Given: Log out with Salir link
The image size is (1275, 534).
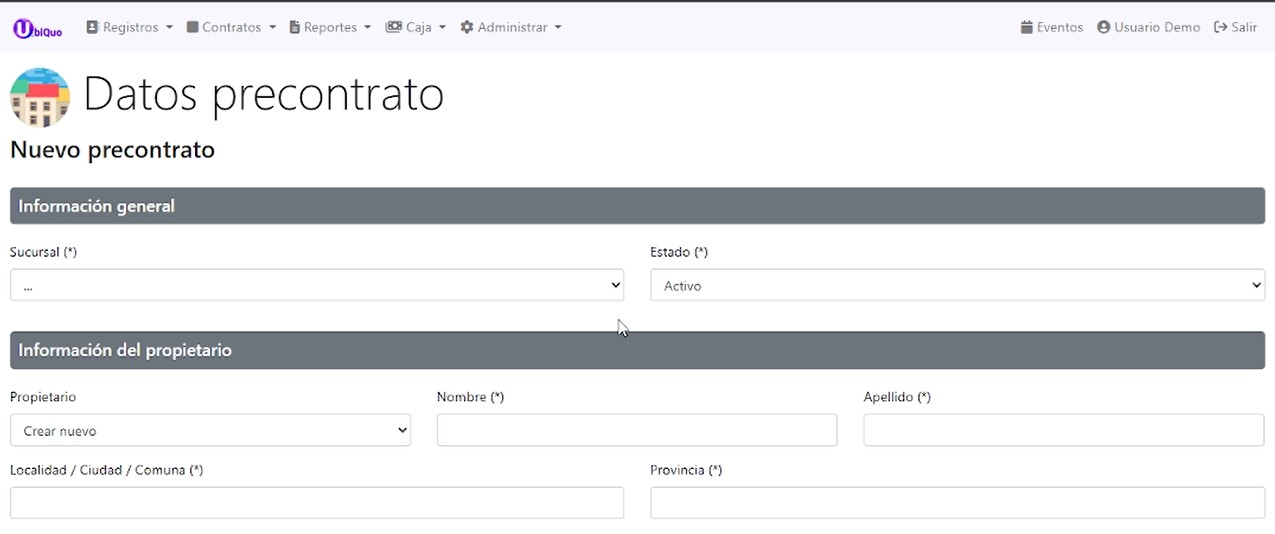Looking at the screenshot, I should [1235, 28].
